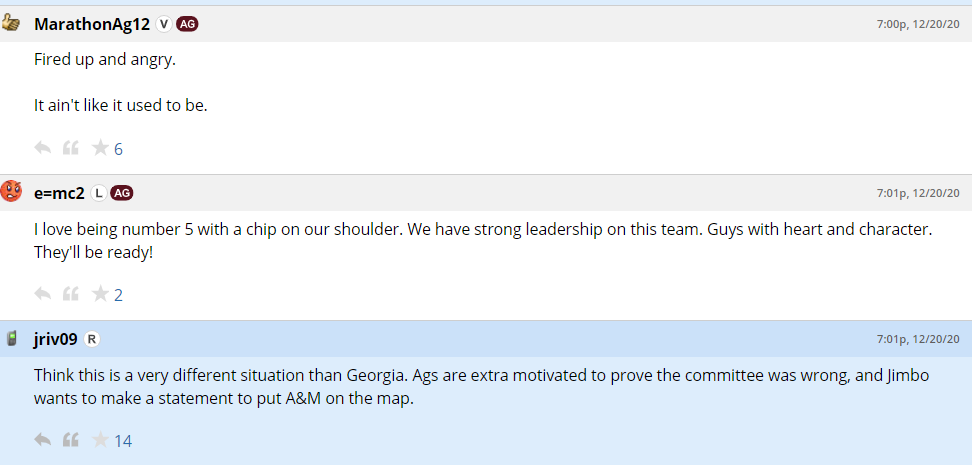This screenshot has width=972, height=465.
Task: Click the L badge next to e=mc2
Action: tap(99, 193)
